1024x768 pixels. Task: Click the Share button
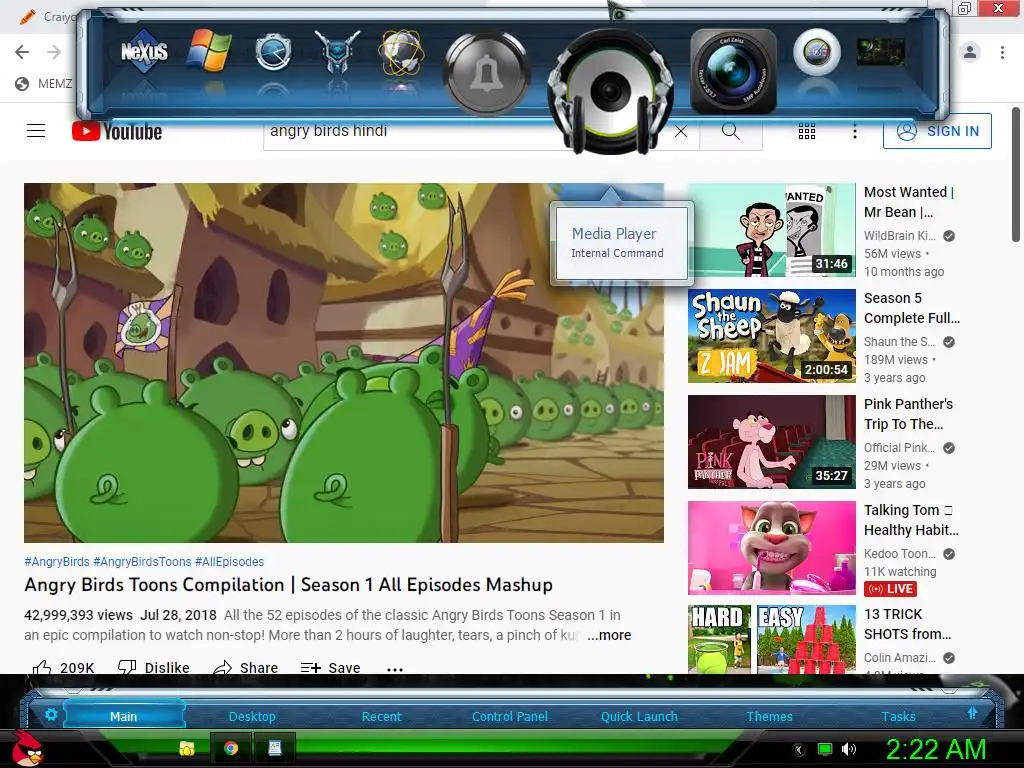coord(246,667)
